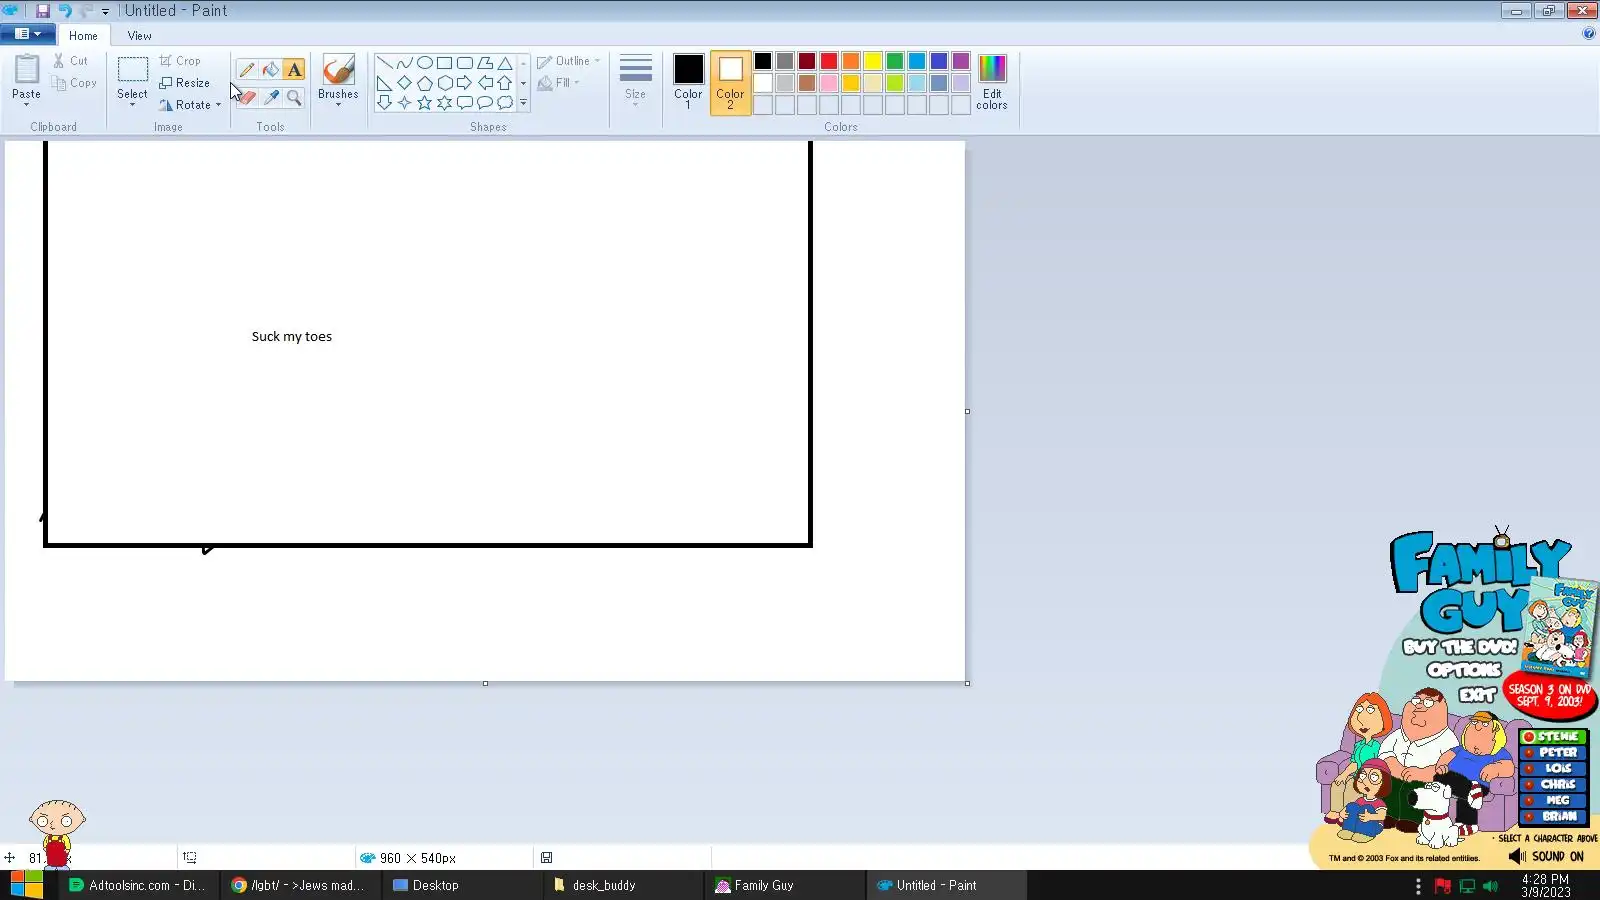Activate Color 1 foreground selector
The height and width of the screenshot is (900, 1600).
point(688,82)
